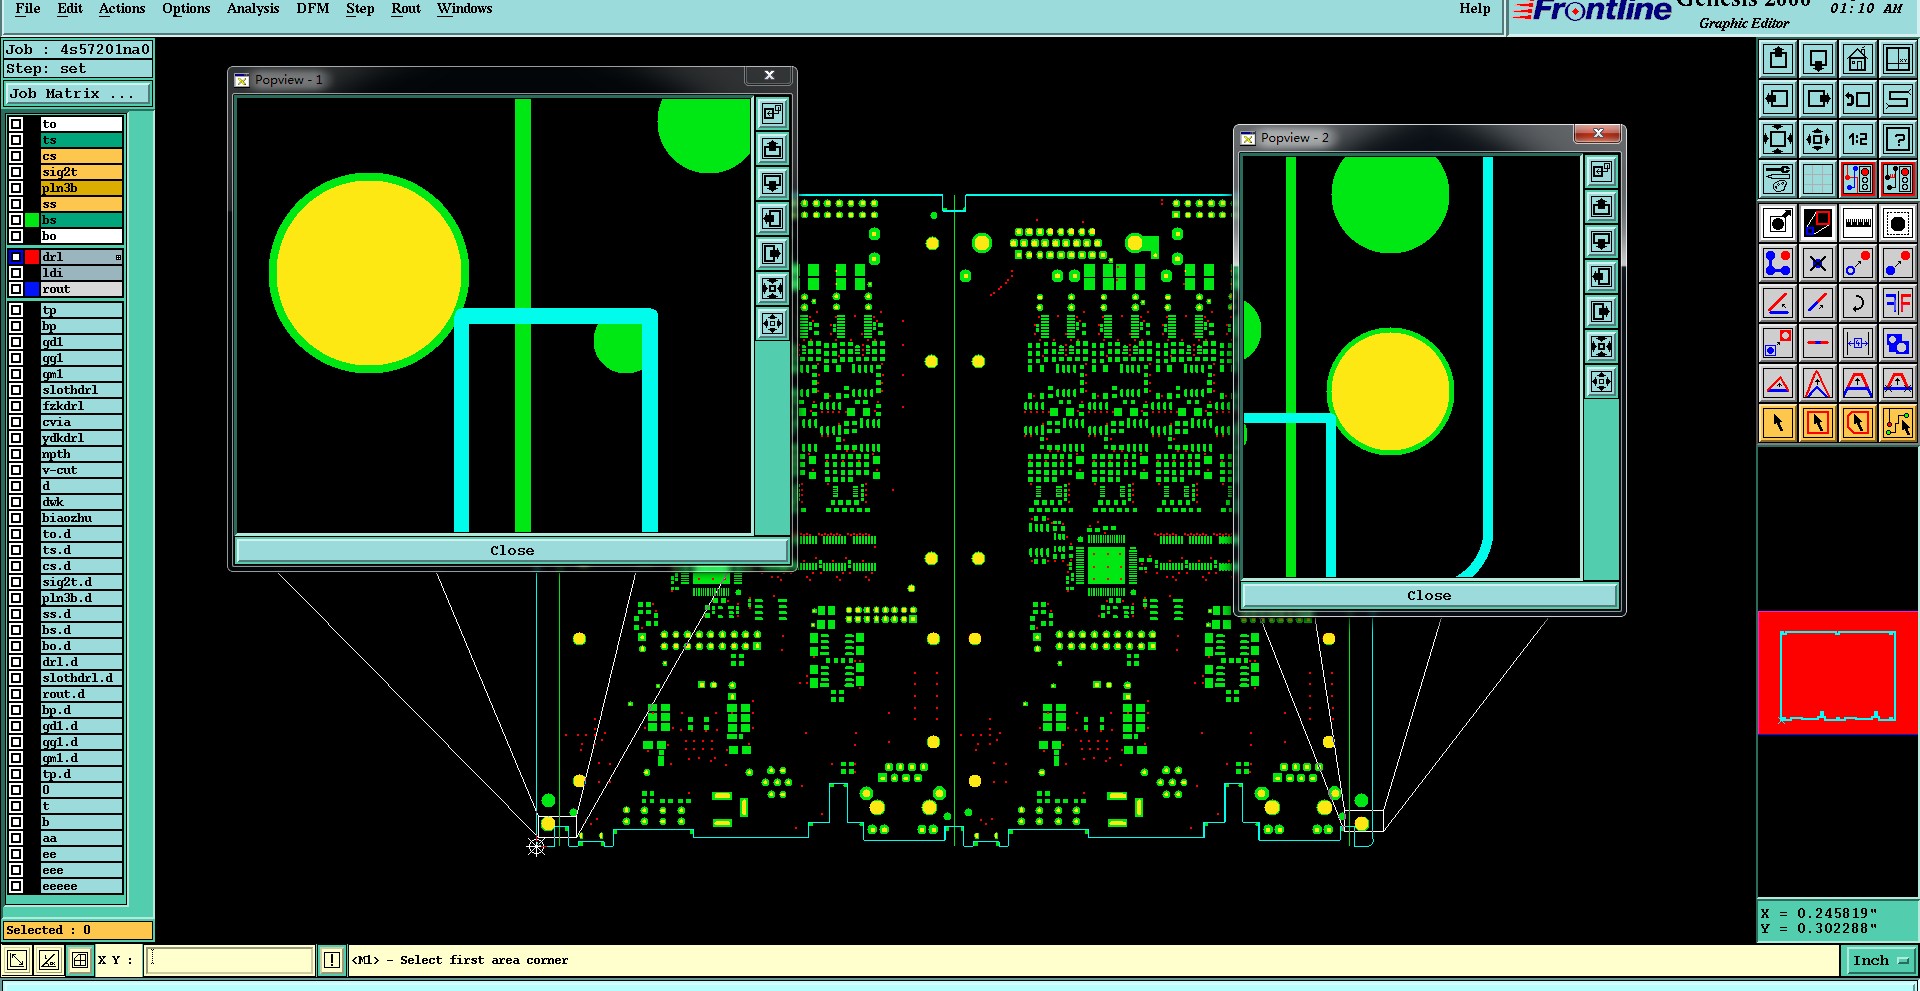The width and height of the screenshot is (1920, 991).
Task: Click the grid display icon
Action: [x=1818, y=179]
